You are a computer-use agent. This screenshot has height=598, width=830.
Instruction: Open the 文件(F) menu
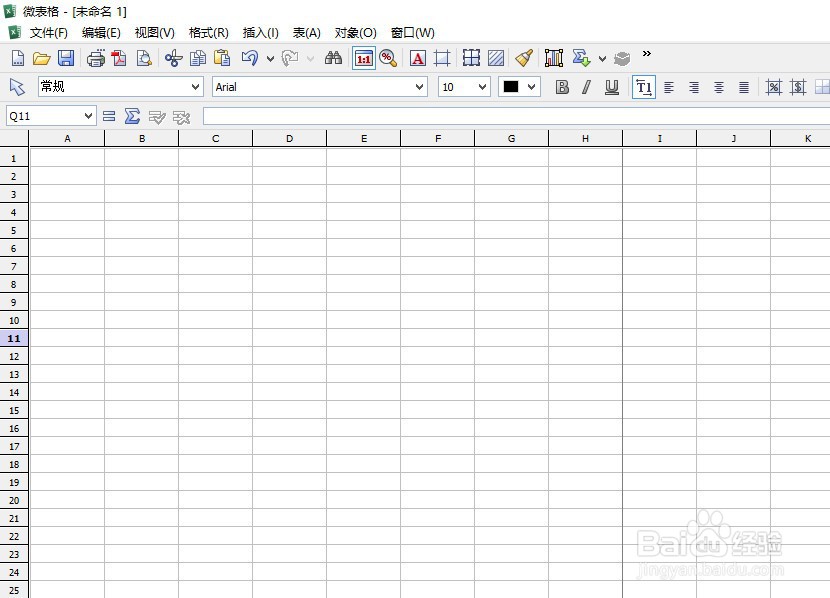tap(48, 33)
